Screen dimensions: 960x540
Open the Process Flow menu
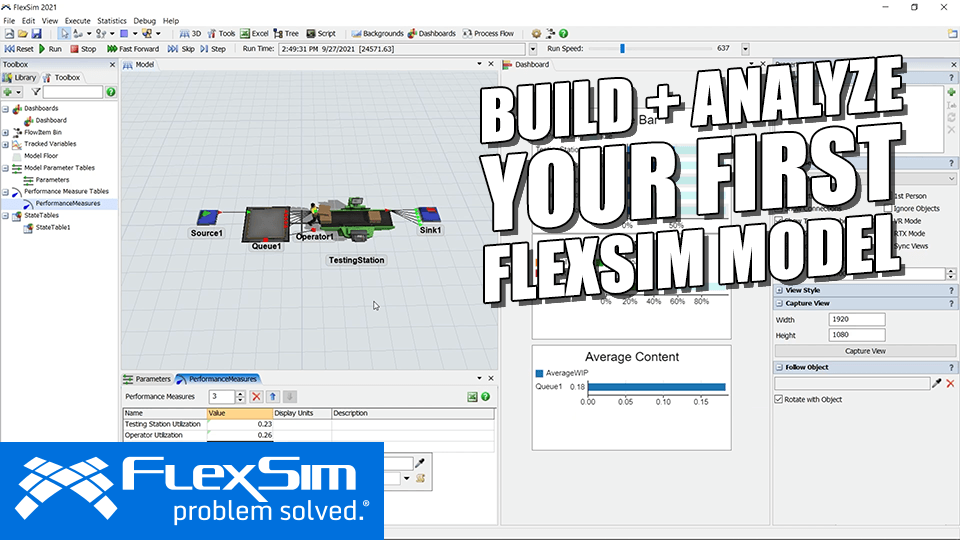[x=488, y=34]
